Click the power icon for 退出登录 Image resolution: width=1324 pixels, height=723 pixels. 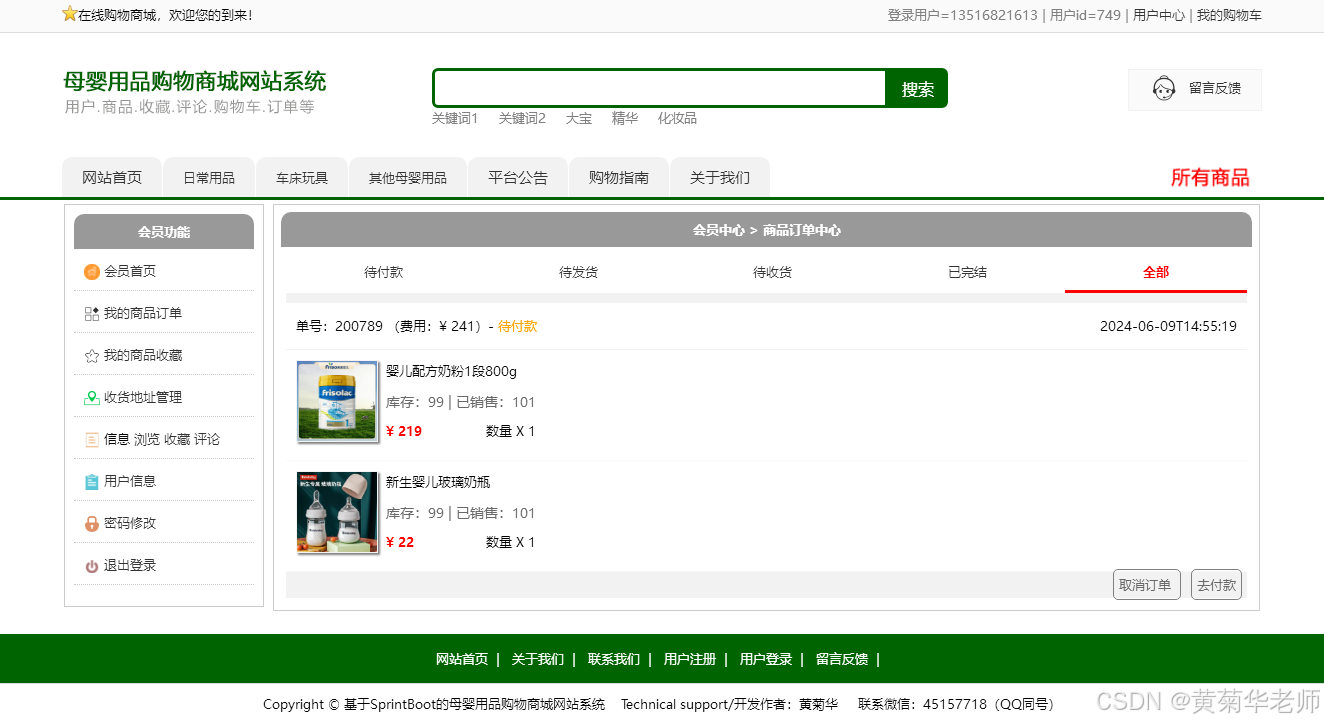coord(92,566)
